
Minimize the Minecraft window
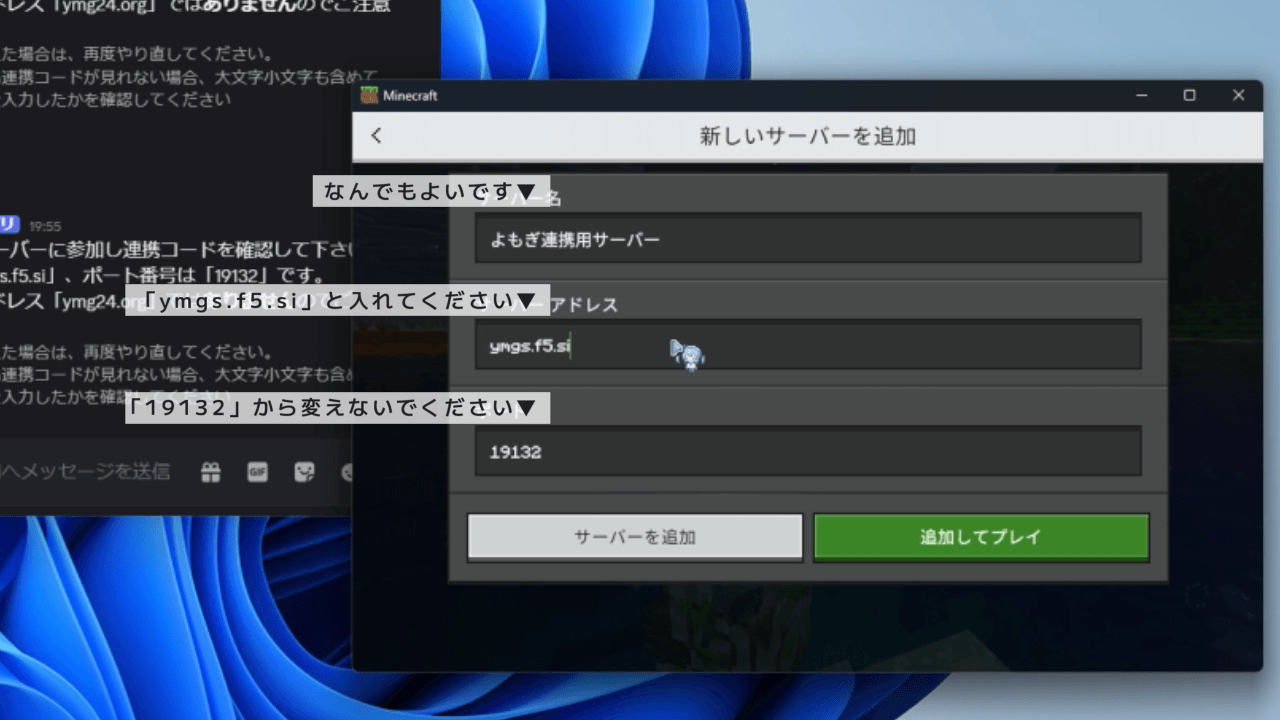click(x=1142, y=95)
